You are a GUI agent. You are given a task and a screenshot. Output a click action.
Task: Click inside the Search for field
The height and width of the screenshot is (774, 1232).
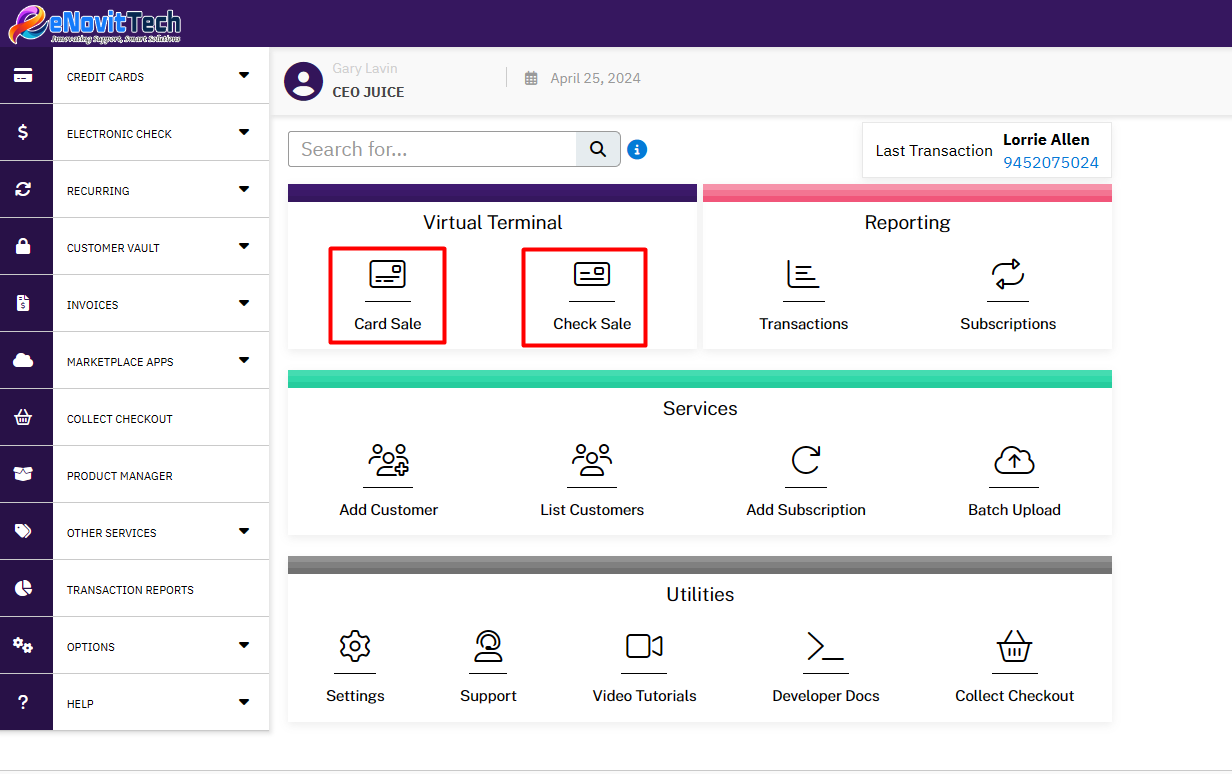click(x=432, y=148)
